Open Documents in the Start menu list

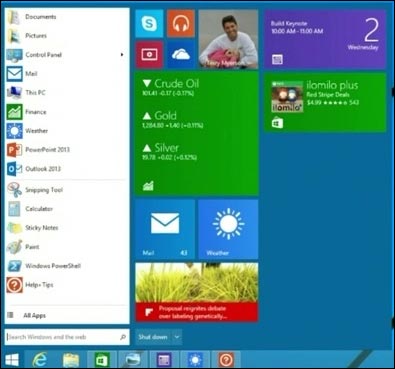pyautogui.click(x=66, y=17)
